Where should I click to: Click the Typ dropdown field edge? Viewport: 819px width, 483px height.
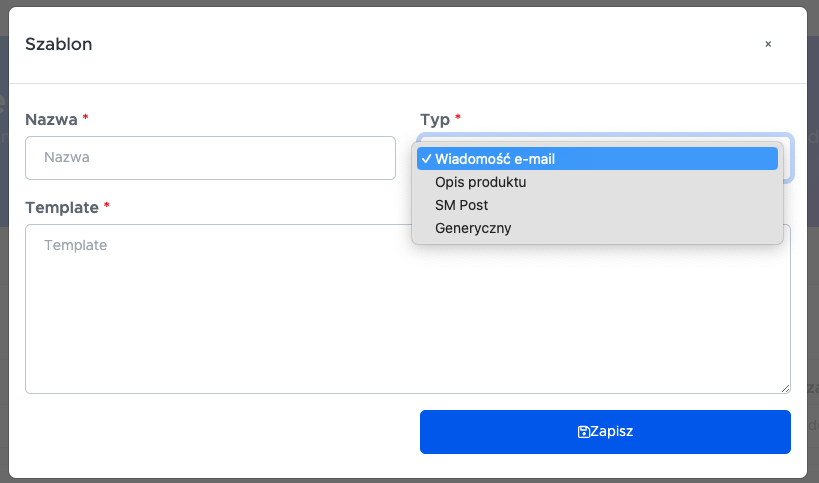(x=789, y=158)
